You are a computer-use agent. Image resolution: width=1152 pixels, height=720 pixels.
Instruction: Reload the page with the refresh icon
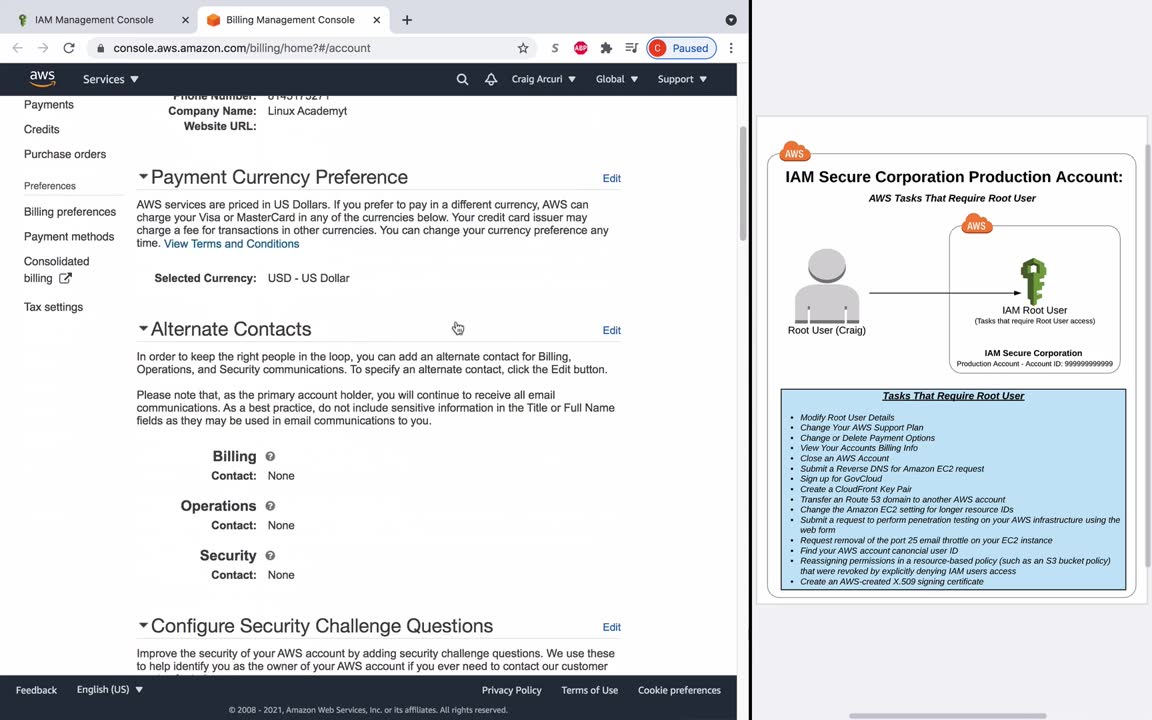[x=69, y=48]
